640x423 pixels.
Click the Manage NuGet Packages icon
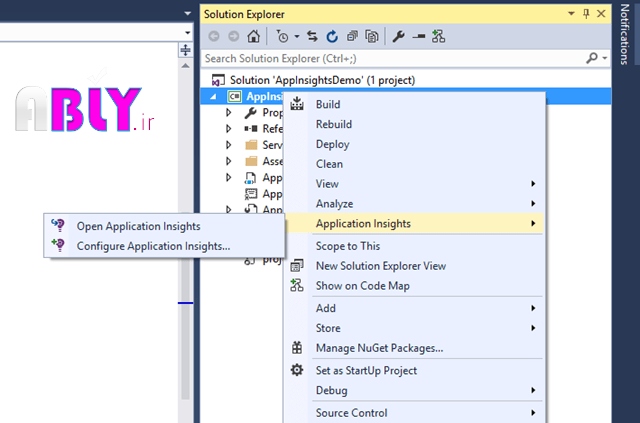[297, 347]
